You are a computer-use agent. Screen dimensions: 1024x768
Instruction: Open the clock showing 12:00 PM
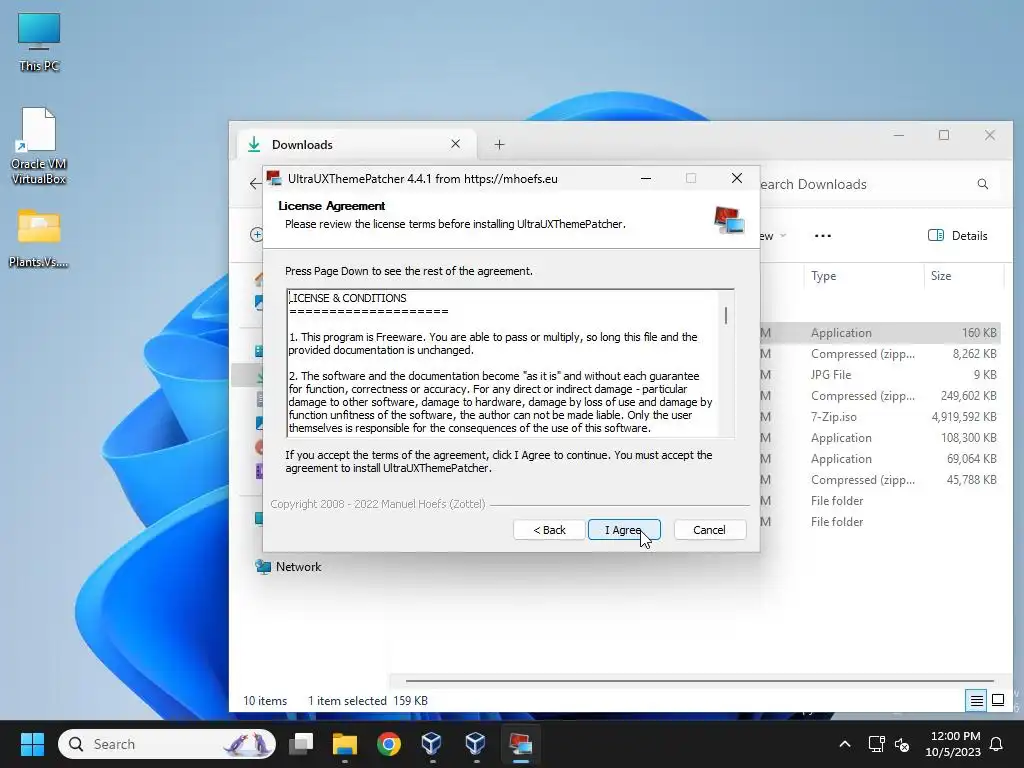pos(953,744)
